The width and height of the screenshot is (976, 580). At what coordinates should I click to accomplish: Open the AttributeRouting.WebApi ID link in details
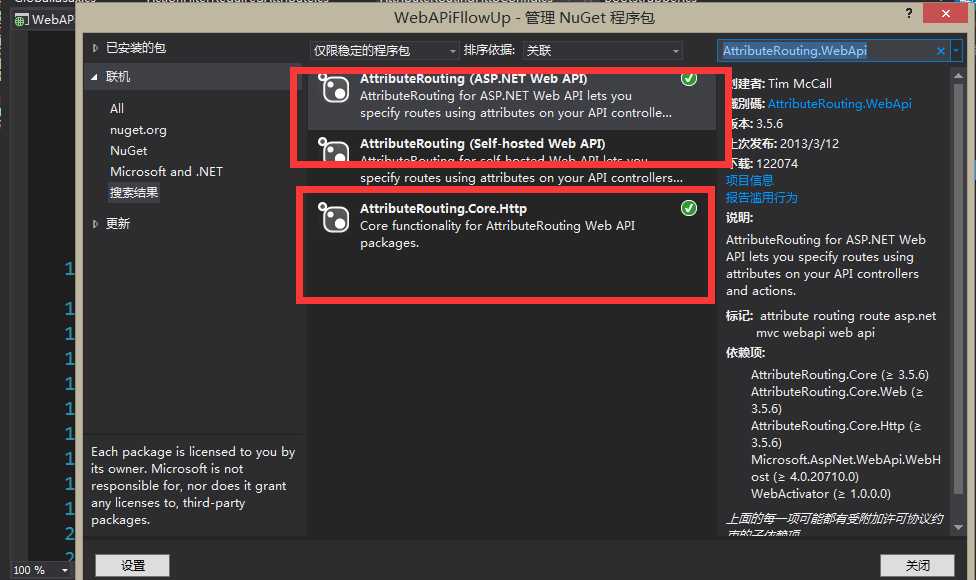coord(840,103)
